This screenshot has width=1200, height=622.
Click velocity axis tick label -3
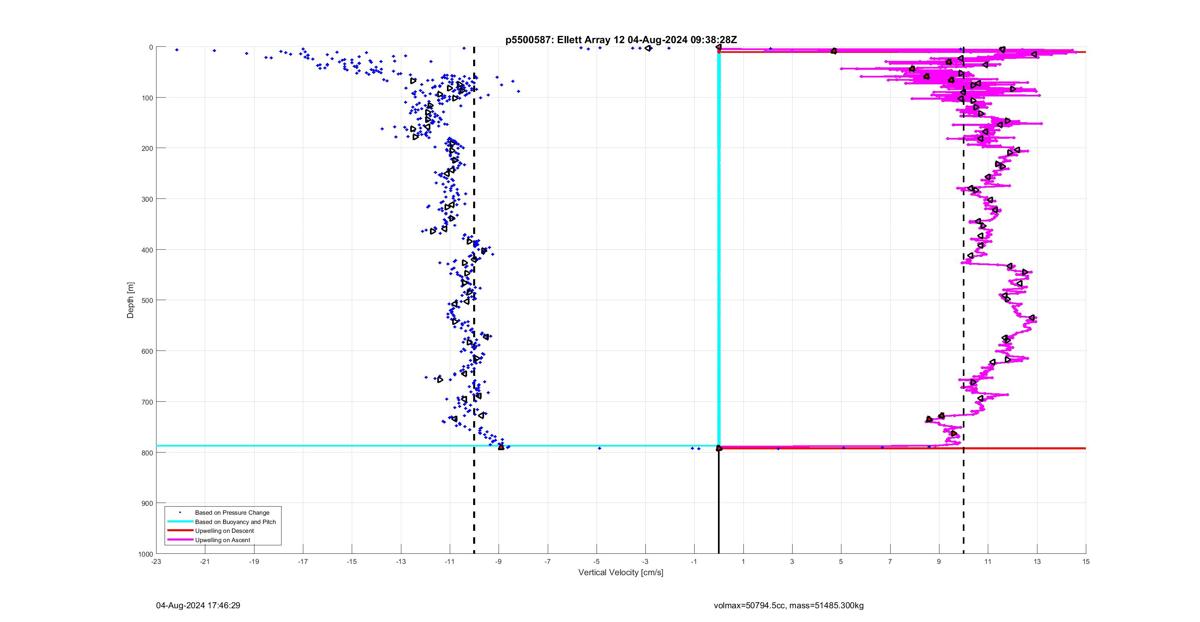[646, 562]
